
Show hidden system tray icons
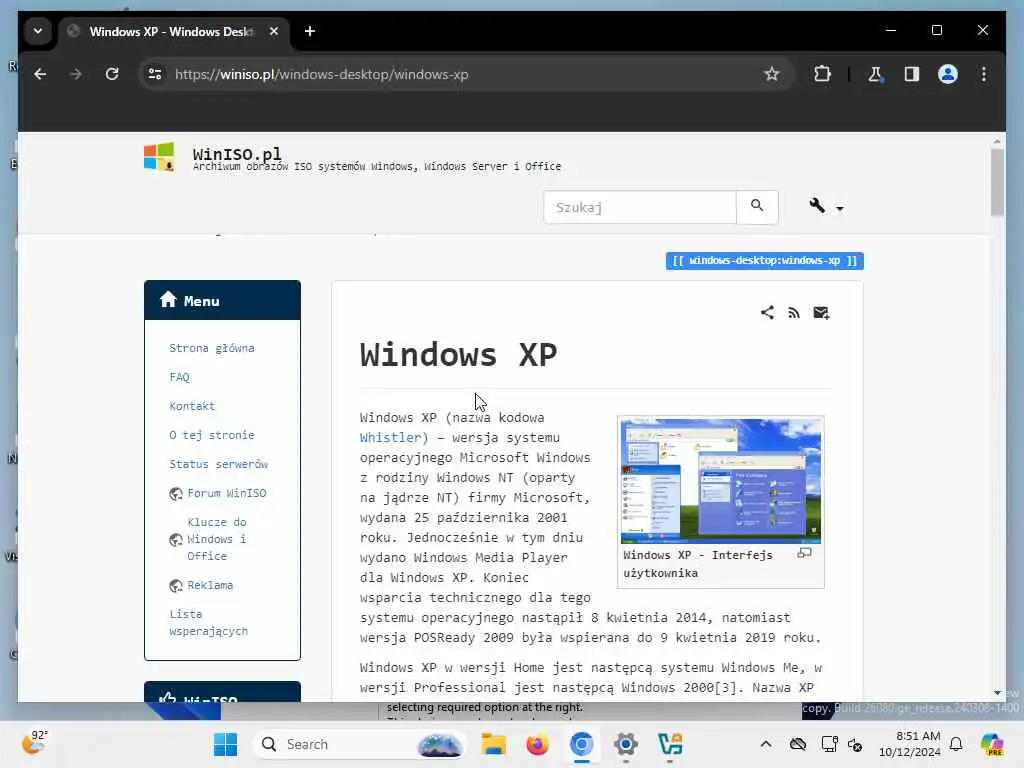766,744
